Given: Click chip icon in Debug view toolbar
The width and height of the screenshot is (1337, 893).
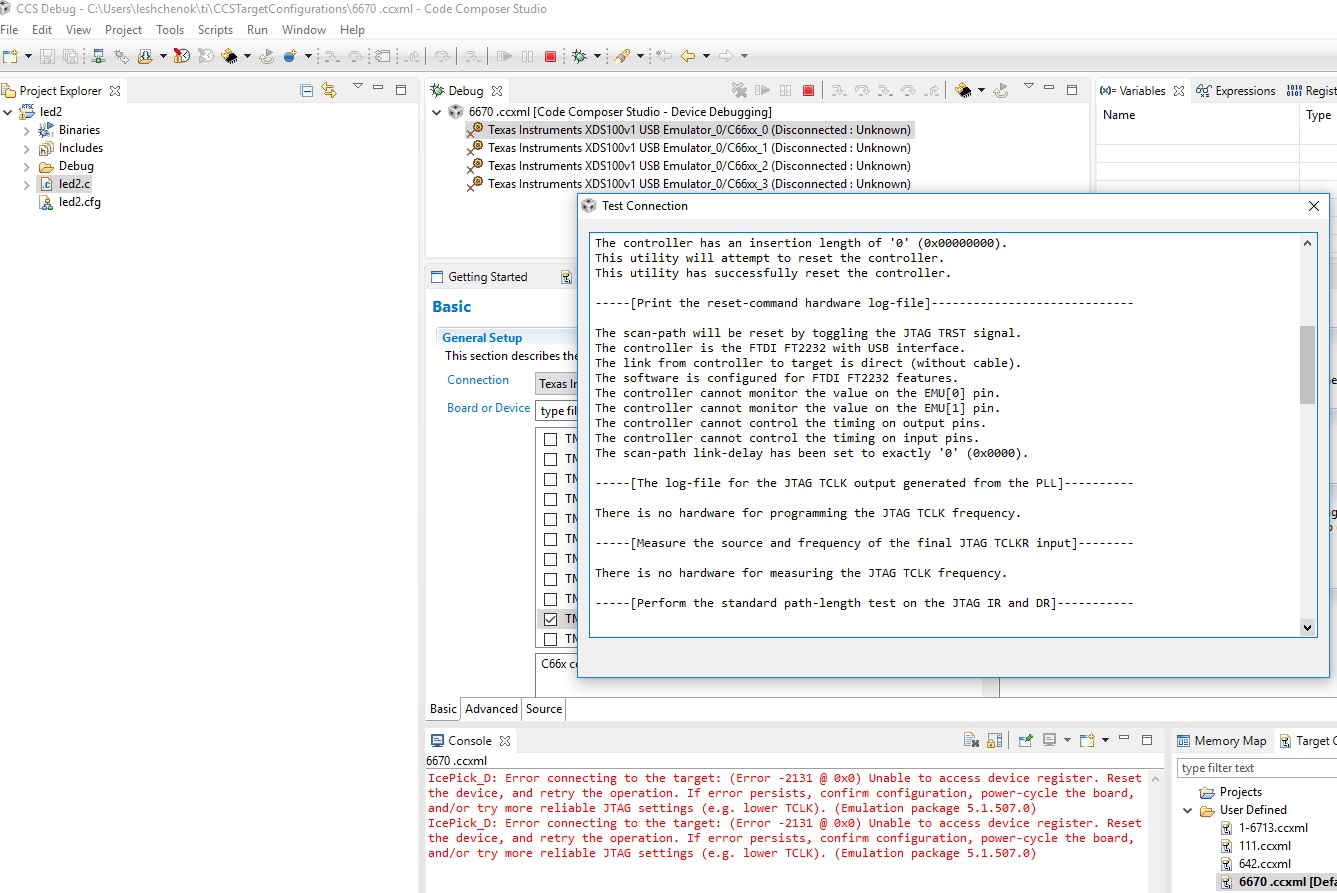Looking at the screenshot, I should pyautogui.click(x=964, y=90).
